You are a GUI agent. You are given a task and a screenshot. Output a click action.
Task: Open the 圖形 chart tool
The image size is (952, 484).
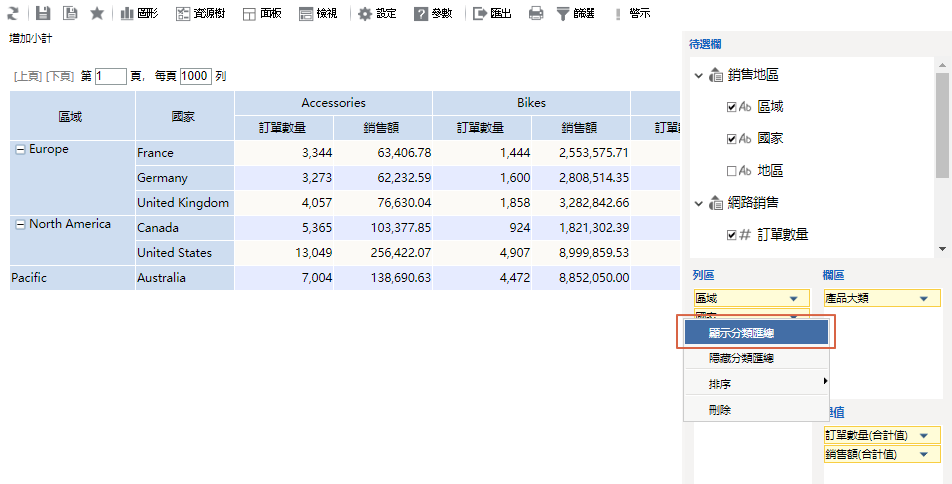[x=139, y=14]
